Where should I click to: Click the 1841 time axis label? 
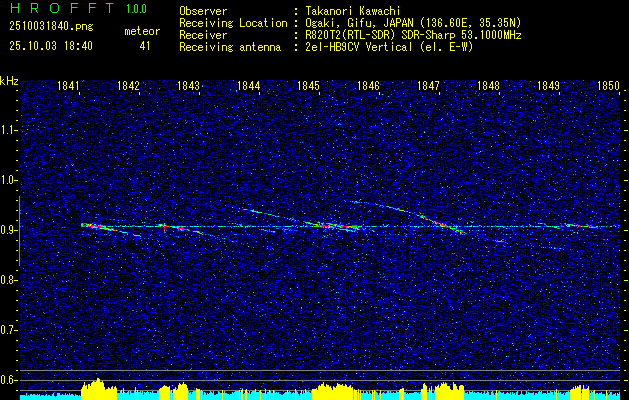(x=68, y=86)
